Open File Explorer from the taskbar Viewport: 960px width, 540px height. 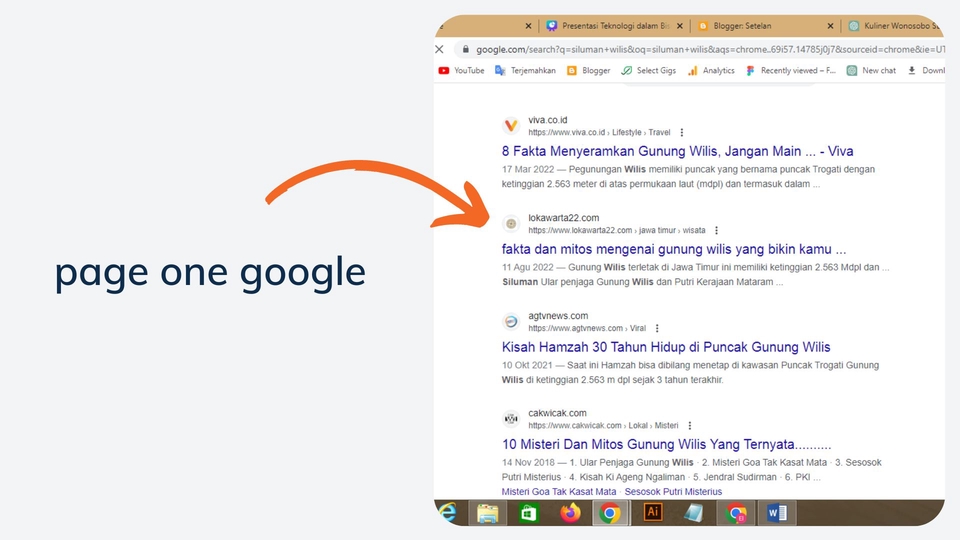[x=487, y=513]
